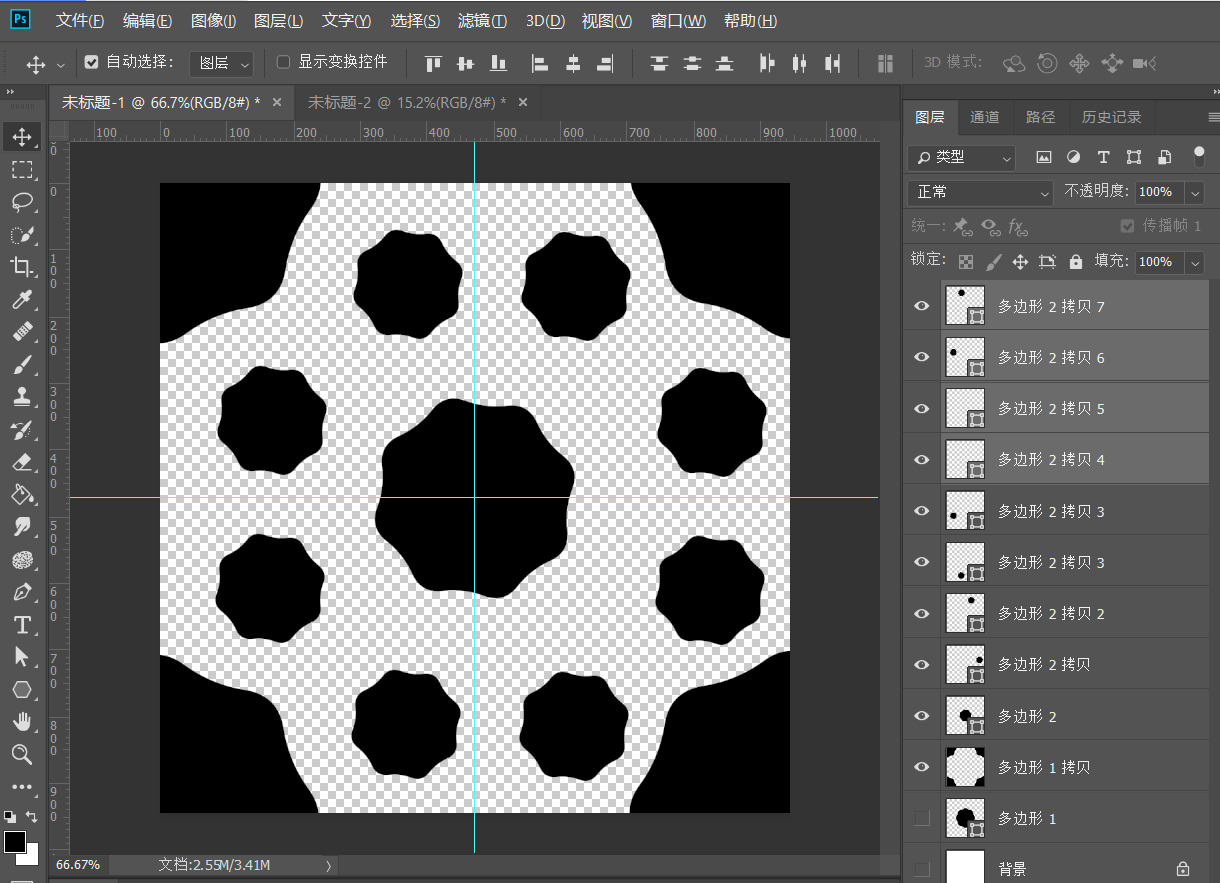Hide the 多边形 2 拷贝 7 layer
1220x883 pixels.
click(922, 306)
